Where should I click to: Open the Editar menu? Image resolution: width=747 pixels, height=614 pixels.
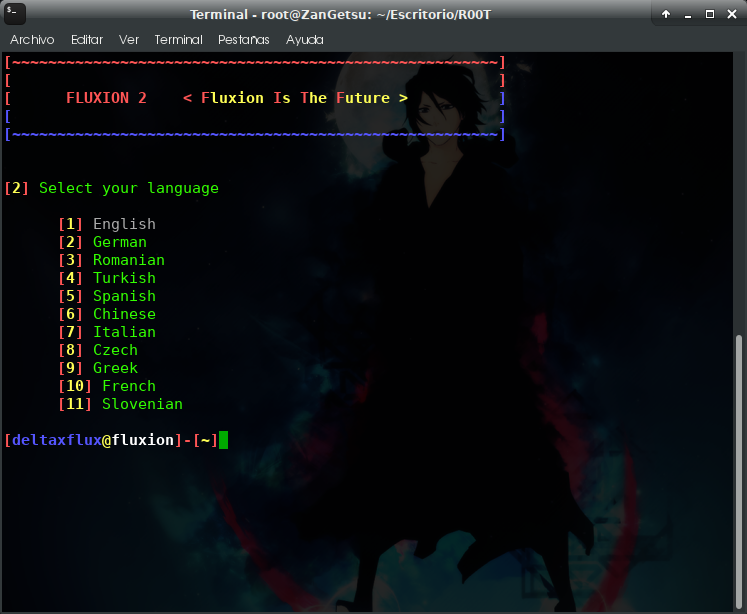click(x=87, y=40)
